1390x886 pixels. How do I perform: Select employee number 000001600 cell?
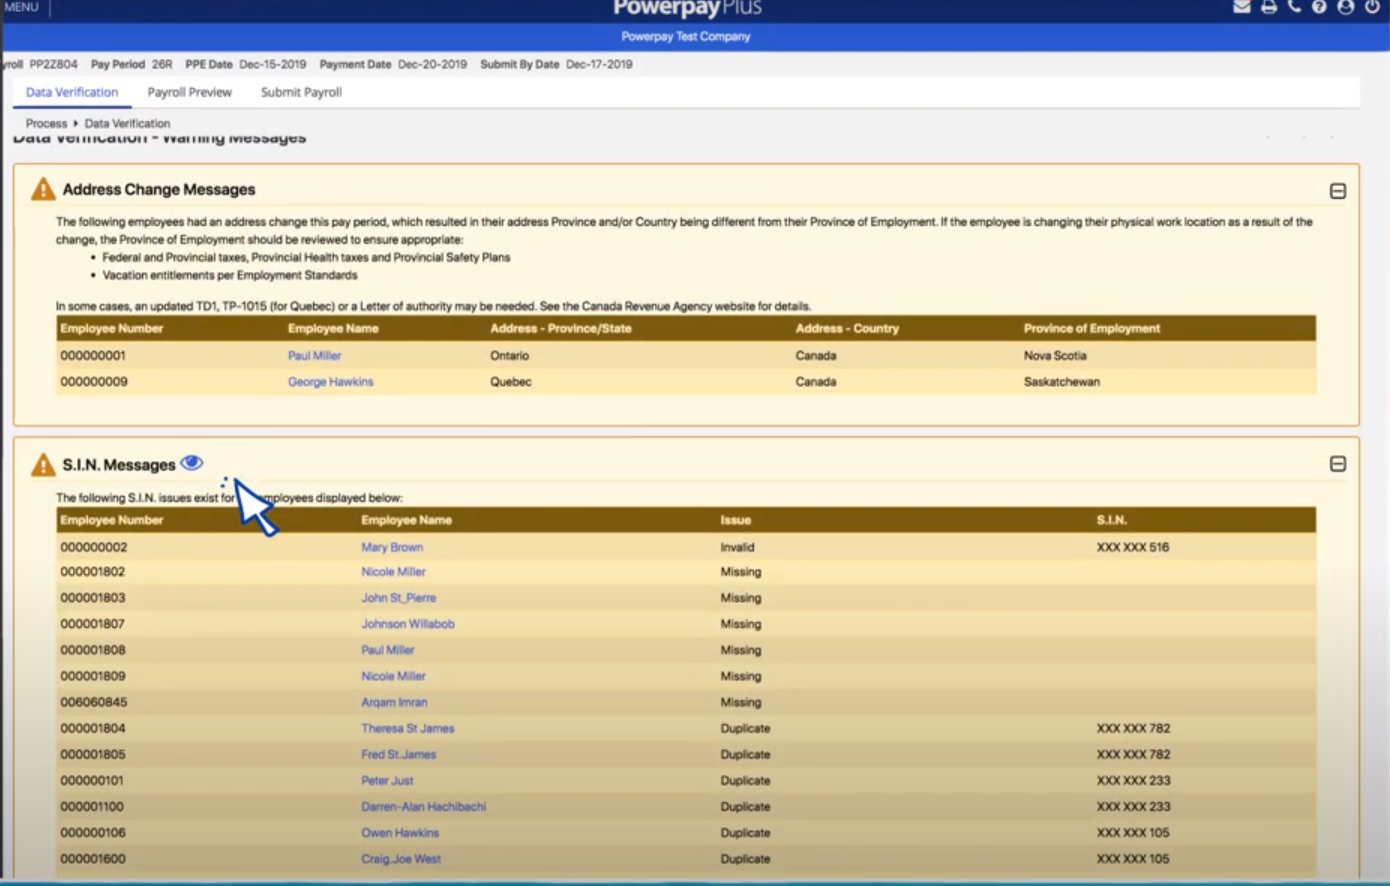point(93,858)
